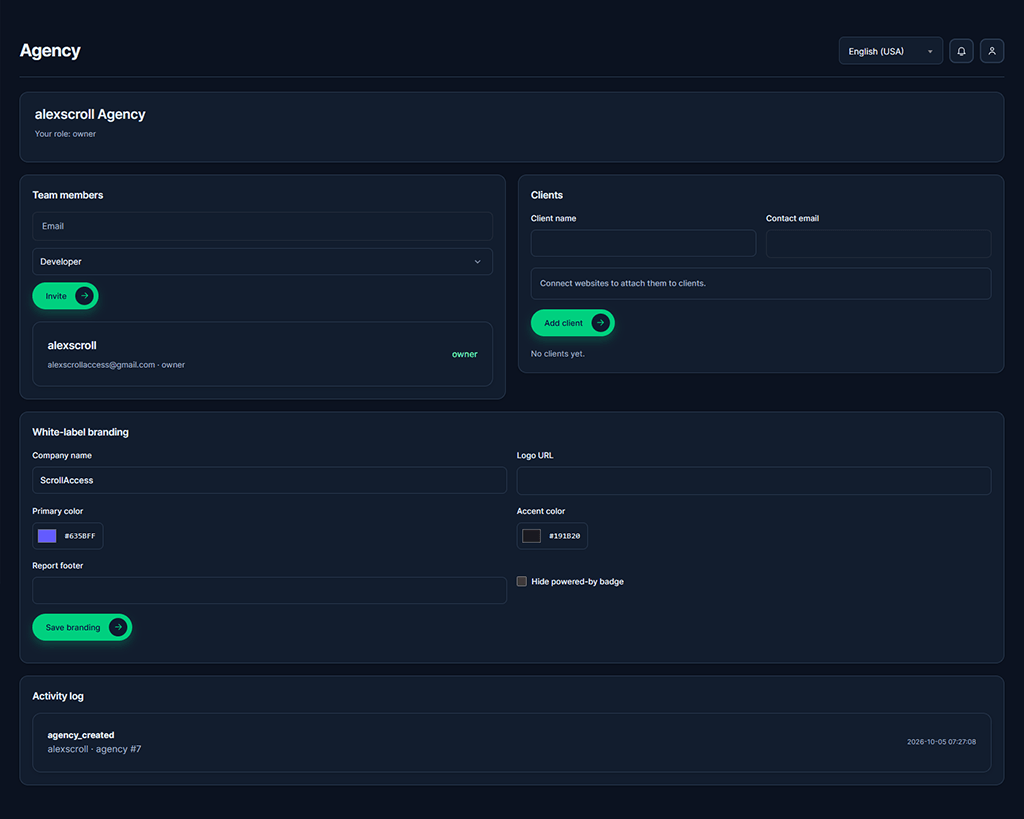Click the #635BFF primary hex value
This screenshot has width=1024, height=819.
(80, 536)
